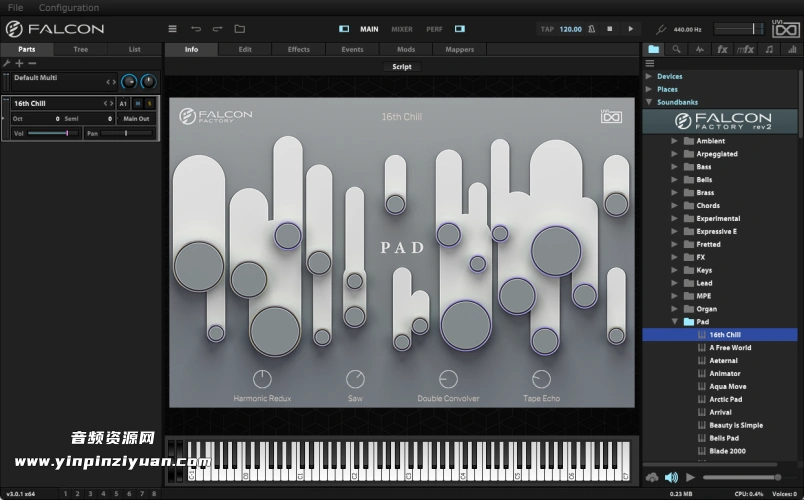Expand the Ambient folder

coord(674,141)
